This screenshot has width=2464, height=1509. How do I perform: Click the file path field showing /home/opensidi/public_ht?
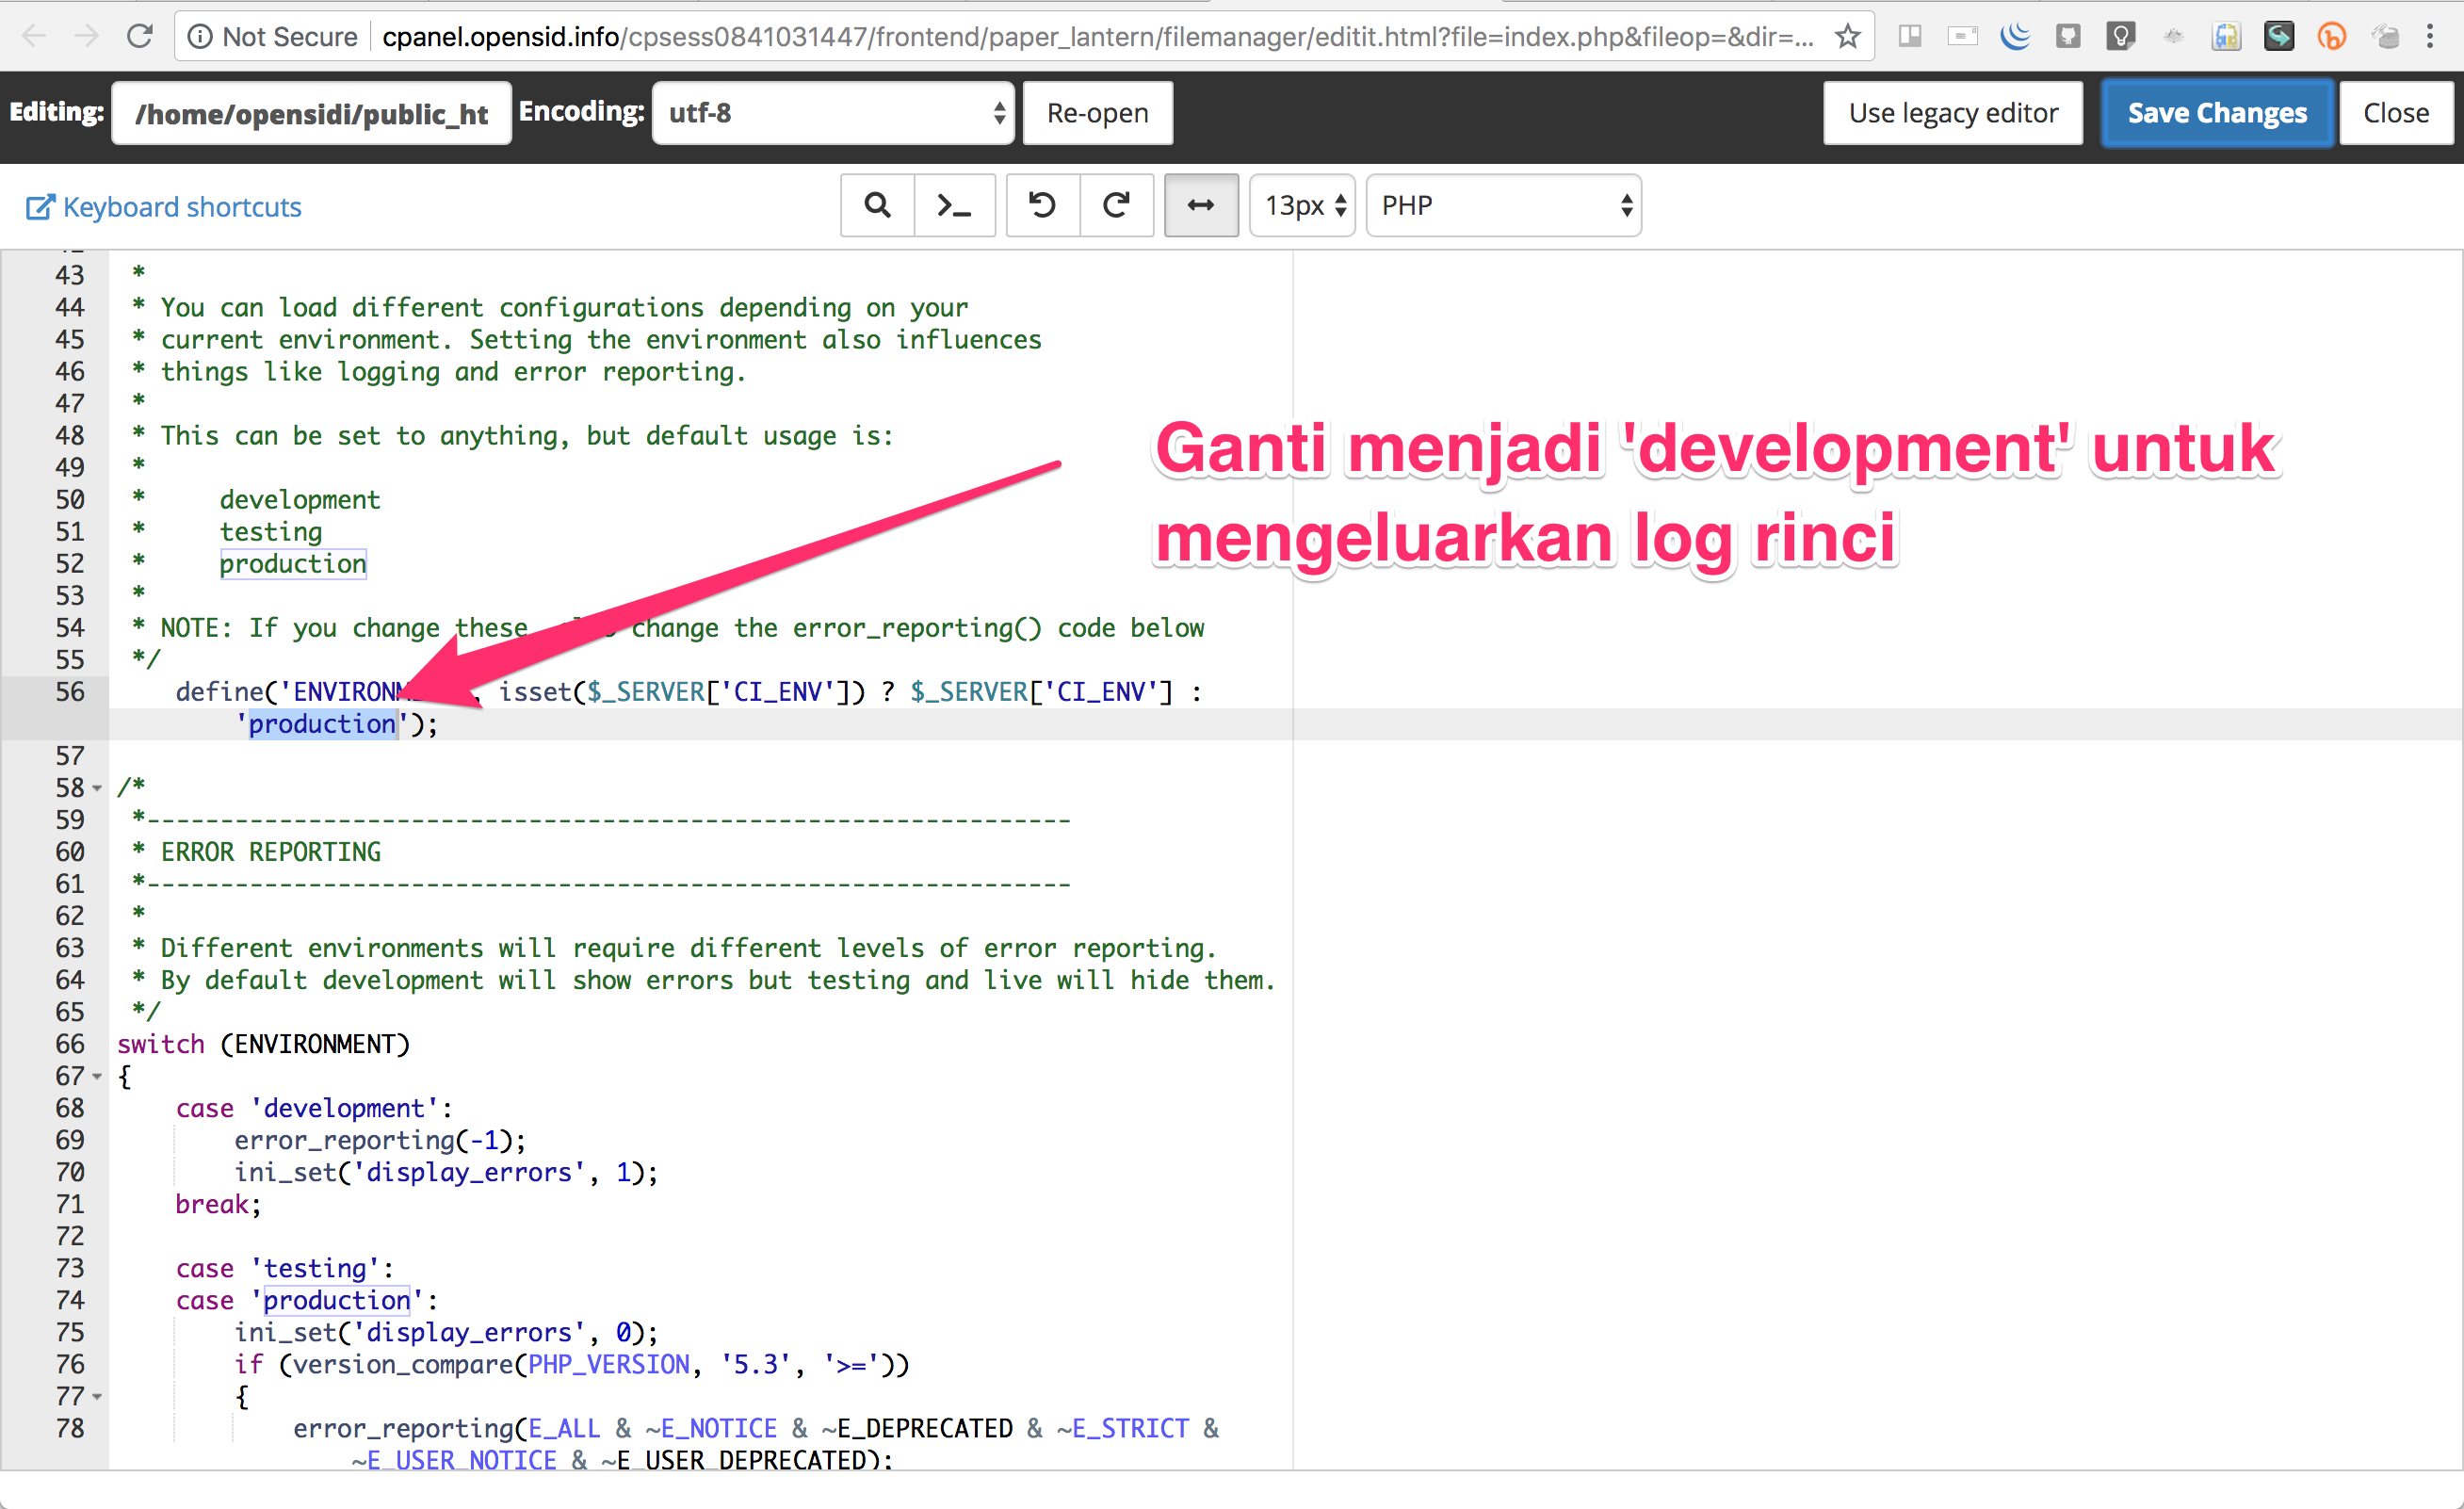coord(311,112)
